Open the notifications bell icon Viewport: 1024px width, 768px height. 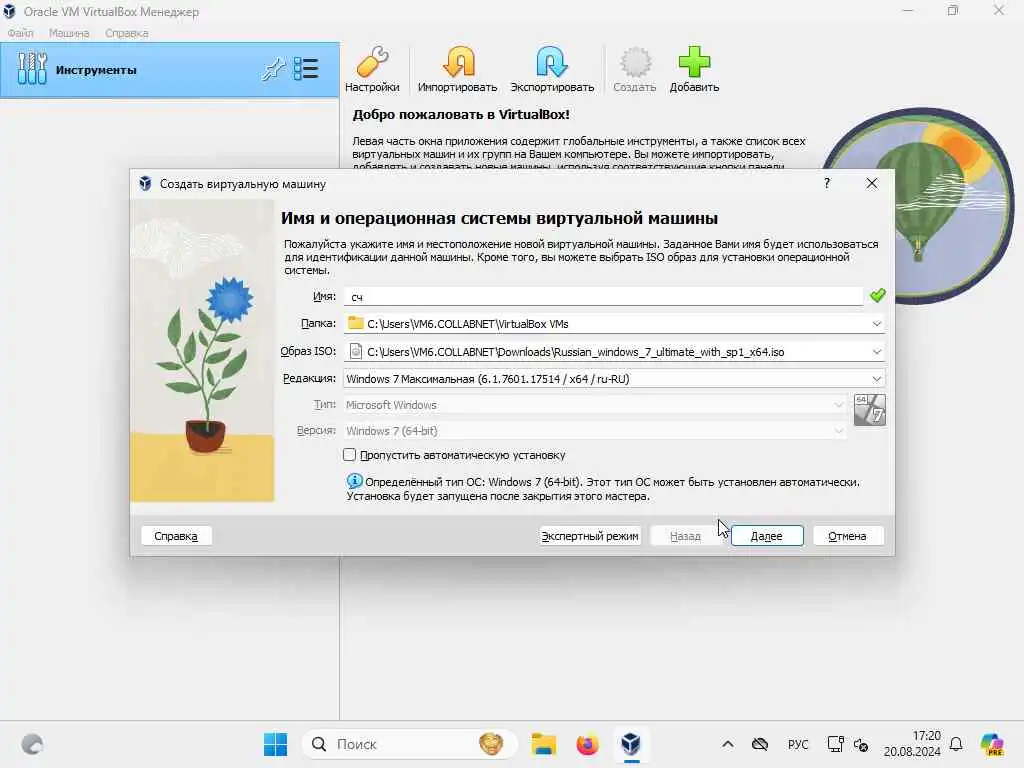click(x=956, y=744)
